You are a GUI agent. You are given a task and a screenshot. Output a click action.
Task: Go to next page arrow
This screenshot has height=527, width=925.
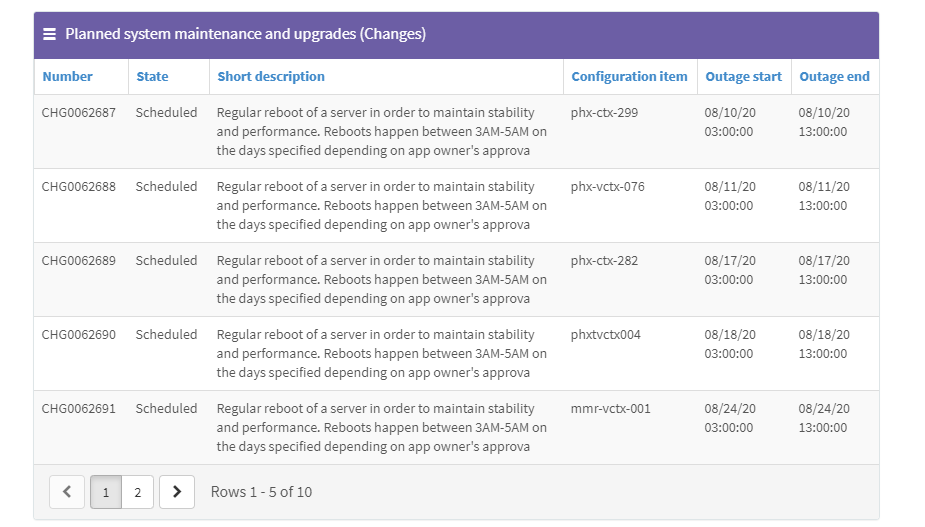pos(177,492)
